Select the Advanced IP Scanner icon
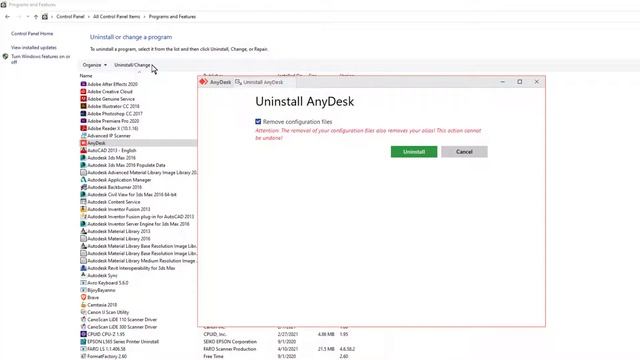This screenshot has width=640, height=360. 83,136
